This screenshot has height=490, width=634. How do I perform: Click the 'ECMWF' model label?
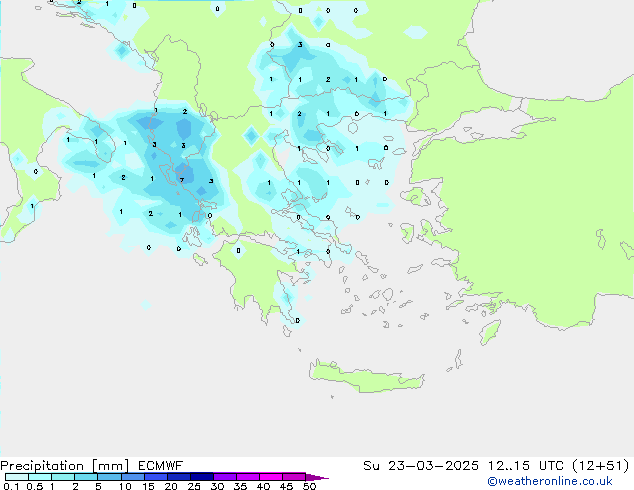coord(161,466)
